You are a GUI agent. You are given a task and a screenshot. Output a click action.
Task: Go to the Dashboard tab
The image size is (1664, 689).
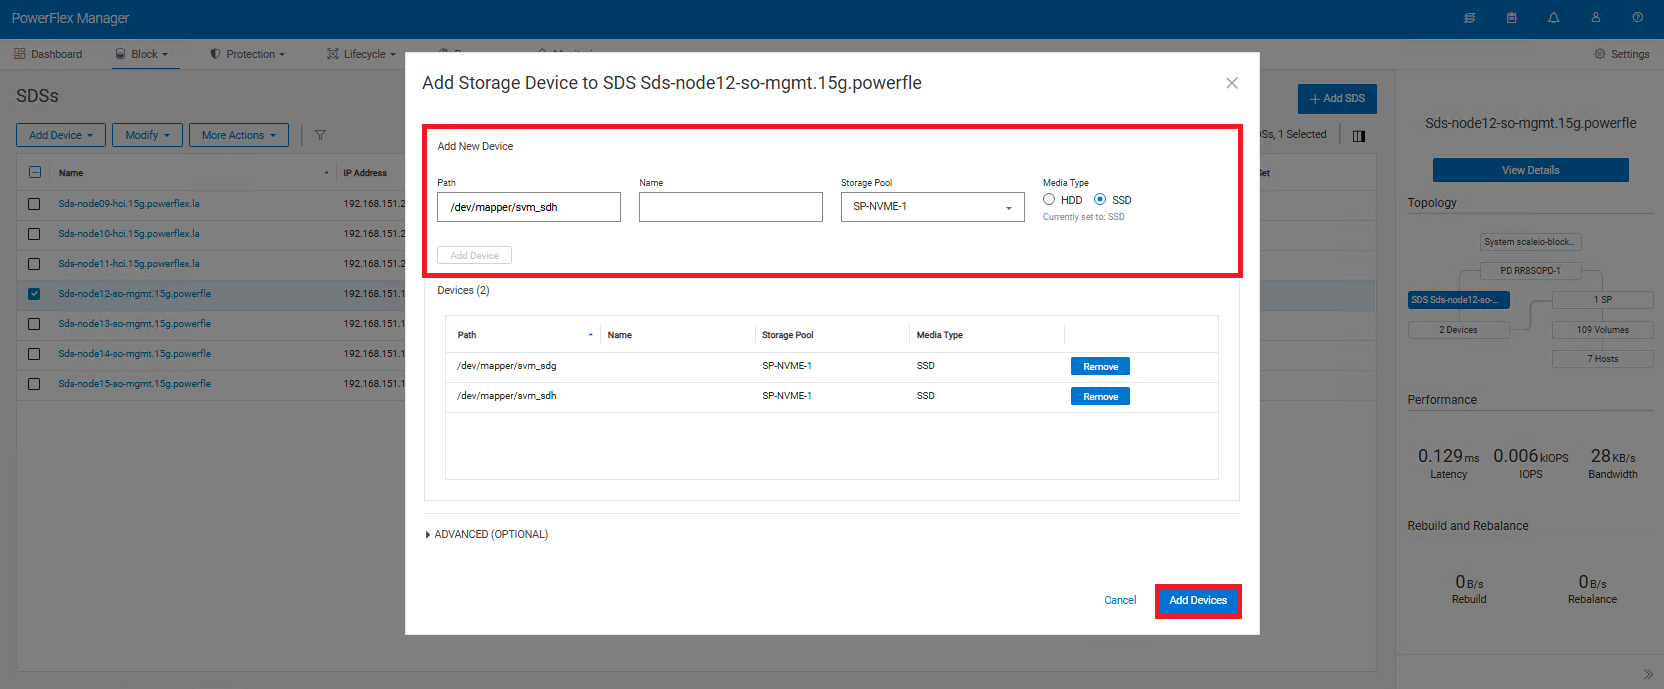coord(48,54)
